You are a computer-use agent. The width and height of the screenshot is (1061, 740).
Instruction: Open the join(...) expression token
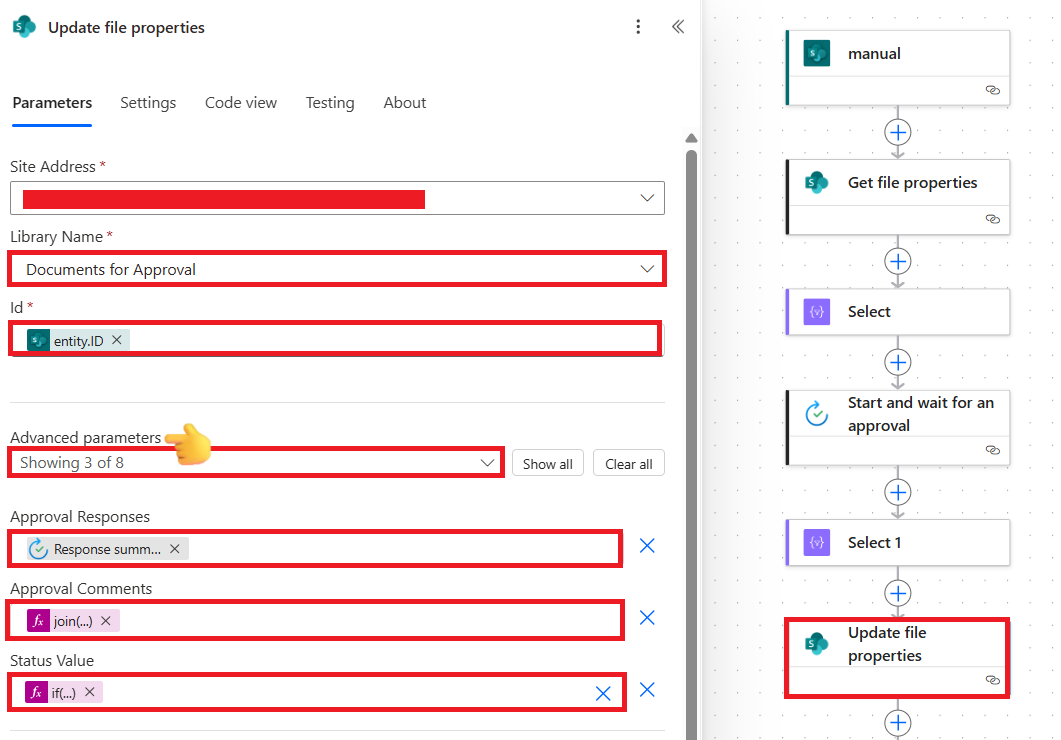(x=73, y=620)
